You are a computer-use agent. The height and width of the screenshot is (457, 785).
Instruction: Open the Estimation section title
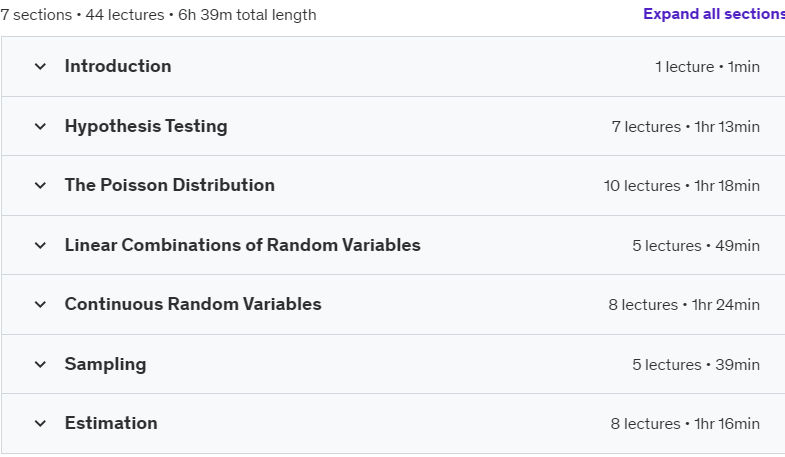point(111,423)
